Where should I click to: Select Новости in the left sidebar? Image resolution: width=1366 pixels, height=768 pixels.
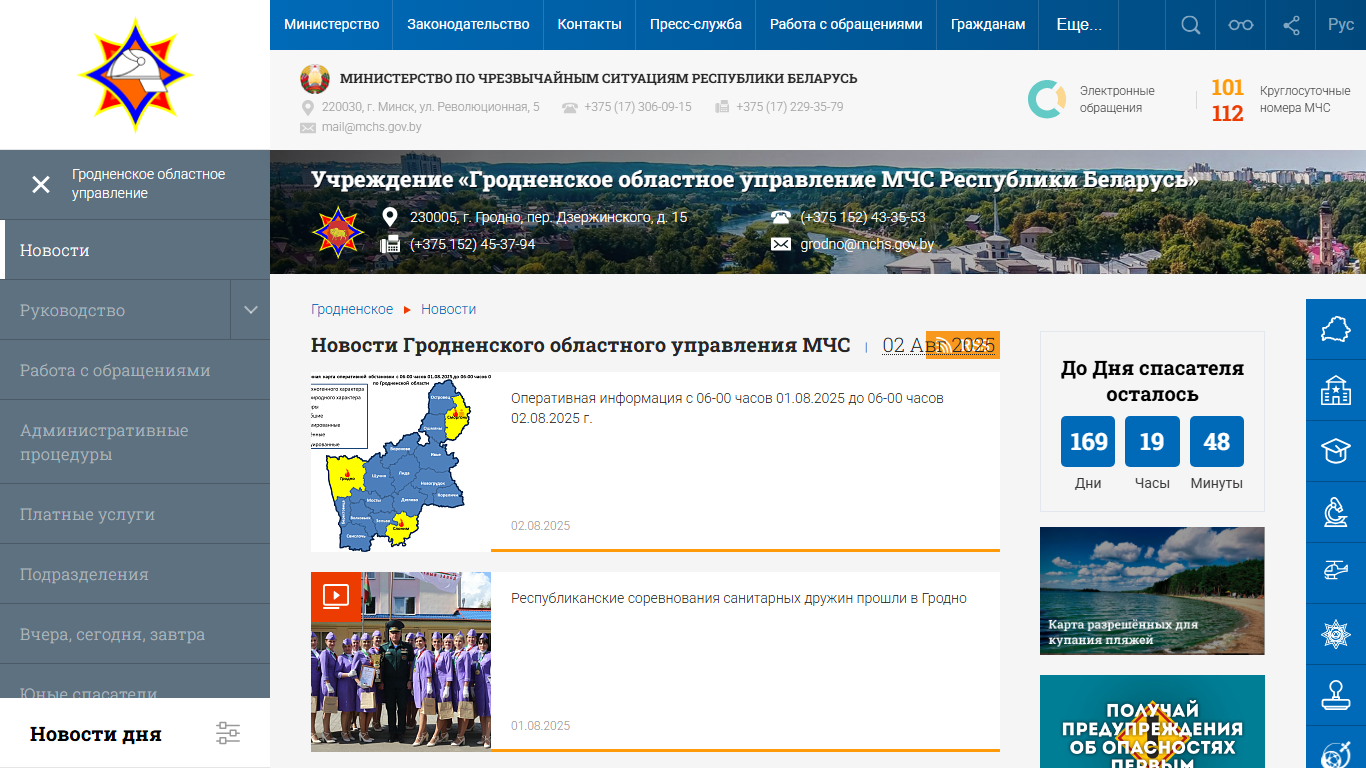tap(135, 250)
